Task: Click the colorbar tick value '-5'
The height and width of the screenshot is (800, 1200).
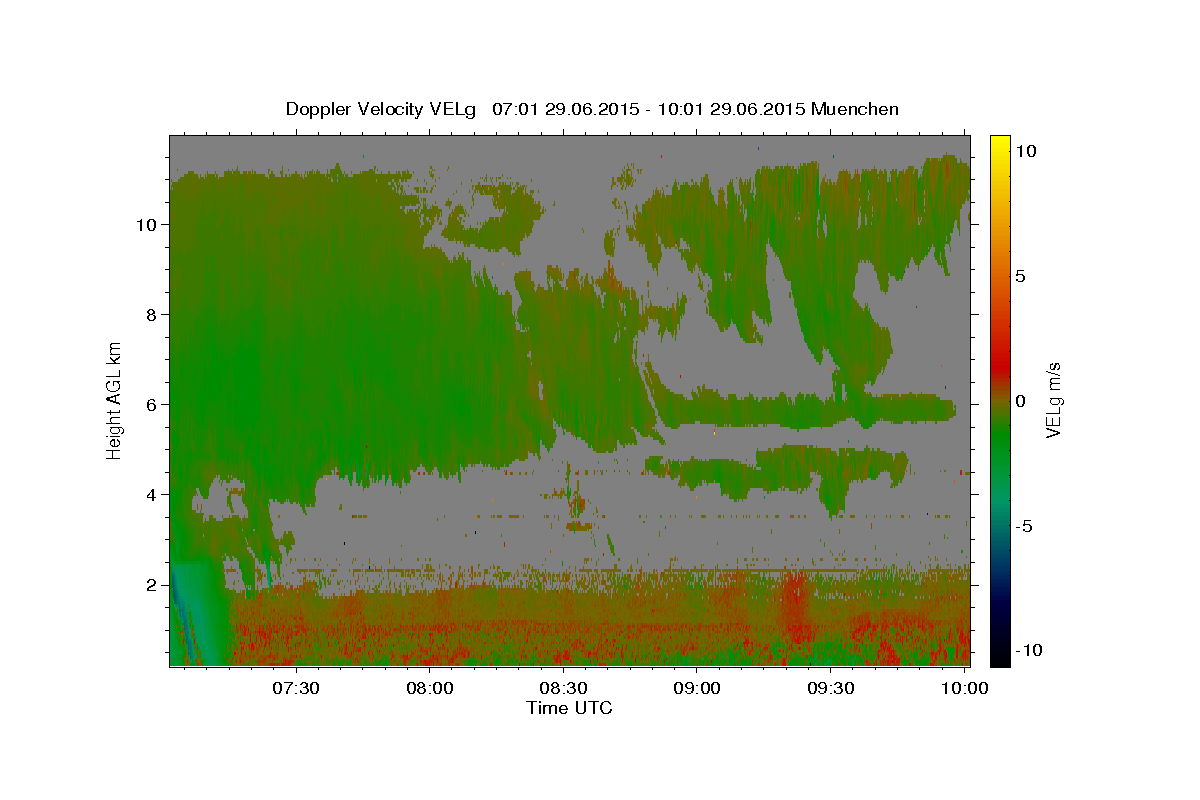Action: click(x=1024, y=526)
